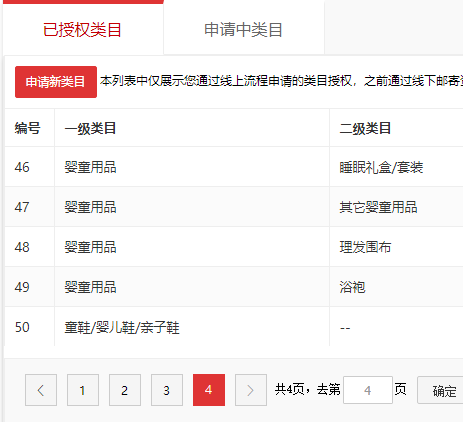Select row 50 童鞋/婴儿鞋/亲子鞋

pos(234,327)
